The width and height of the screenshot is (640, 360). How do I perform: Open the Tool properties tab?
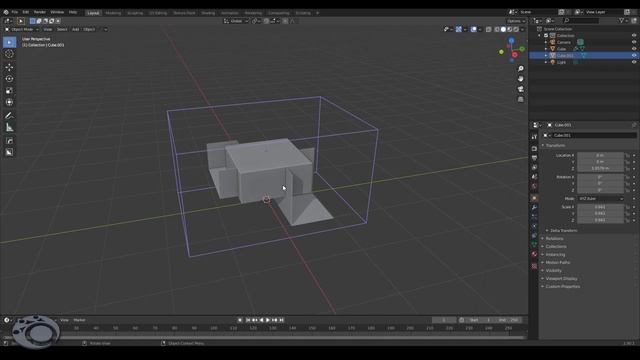pyautogui.click(x=534, y=137)
